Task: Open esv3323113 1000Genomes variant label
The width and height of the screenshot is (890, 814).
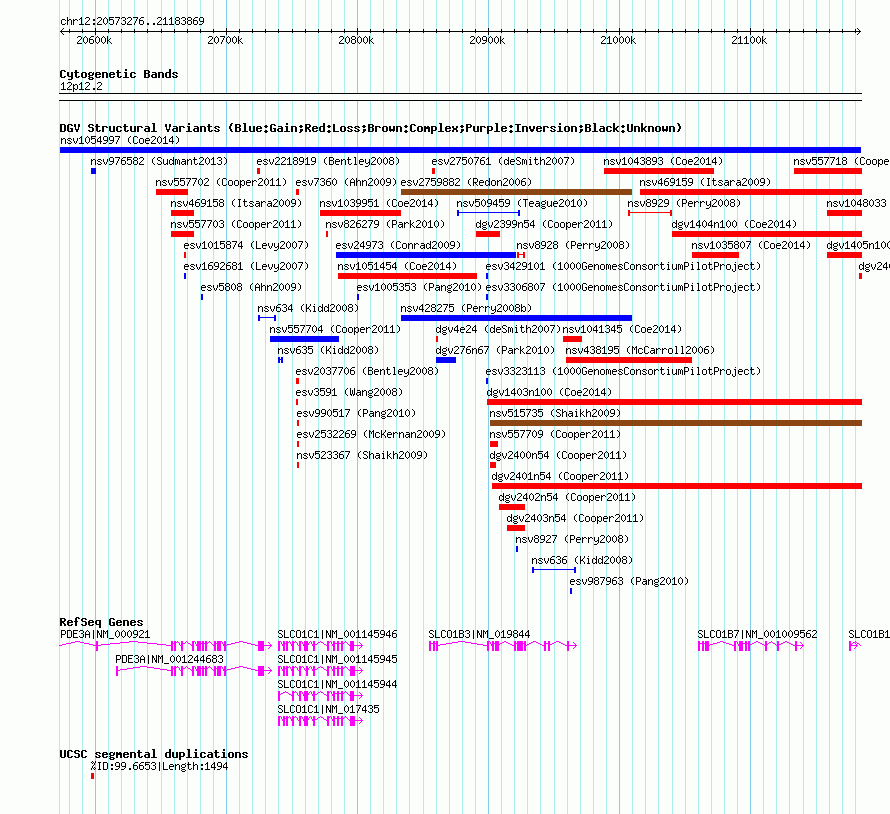Action: (623, 371)
